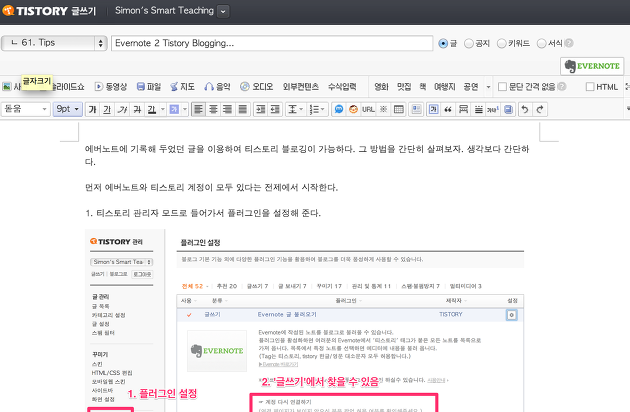Viewport: 630px width, 412px height.
Task: Align text to the right
Action: click(x=228, y=109)
